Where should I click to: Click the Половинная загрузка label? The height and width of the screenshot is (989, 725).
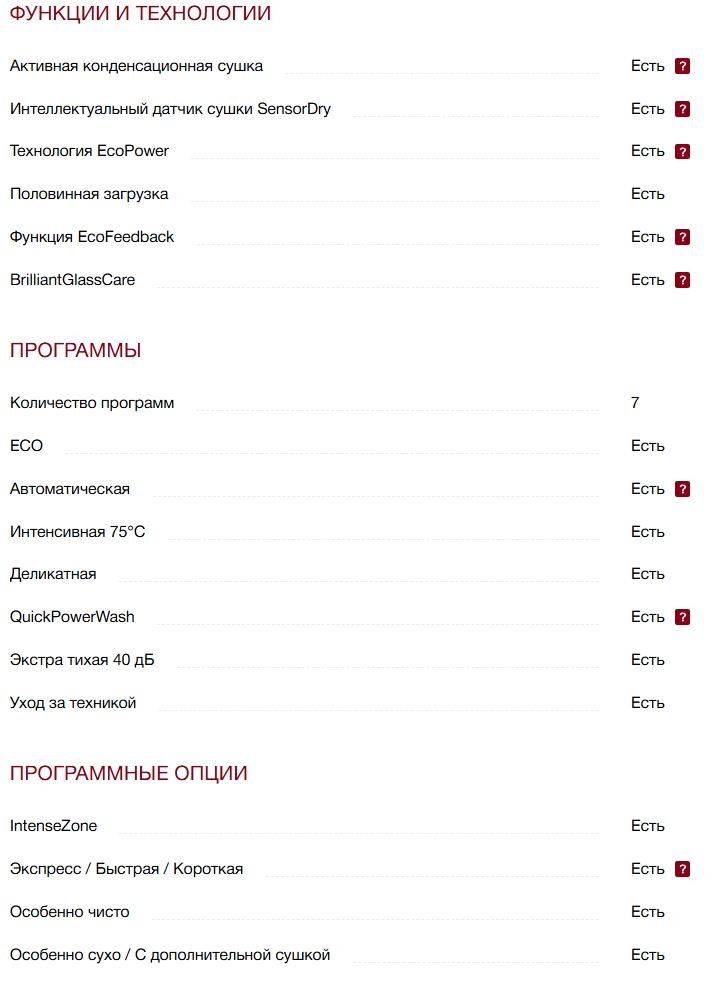[89, 194]
